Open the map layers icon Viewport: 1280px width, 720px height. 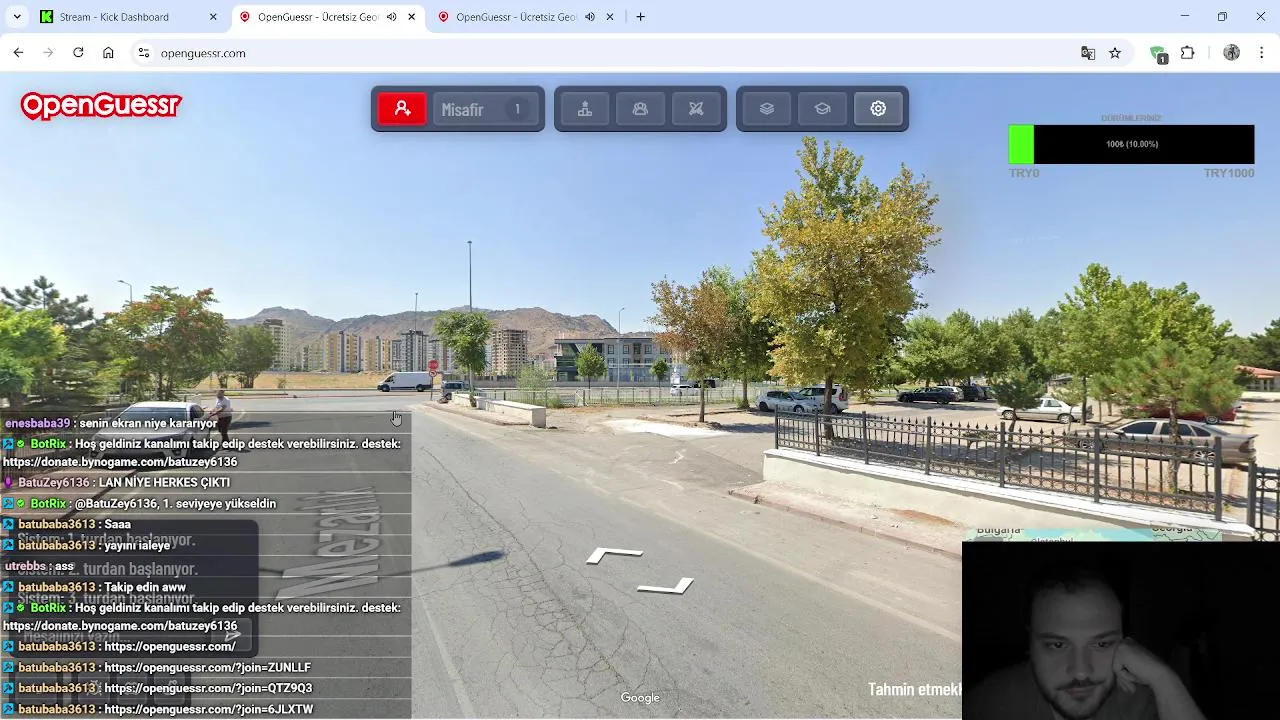[767, 109]
